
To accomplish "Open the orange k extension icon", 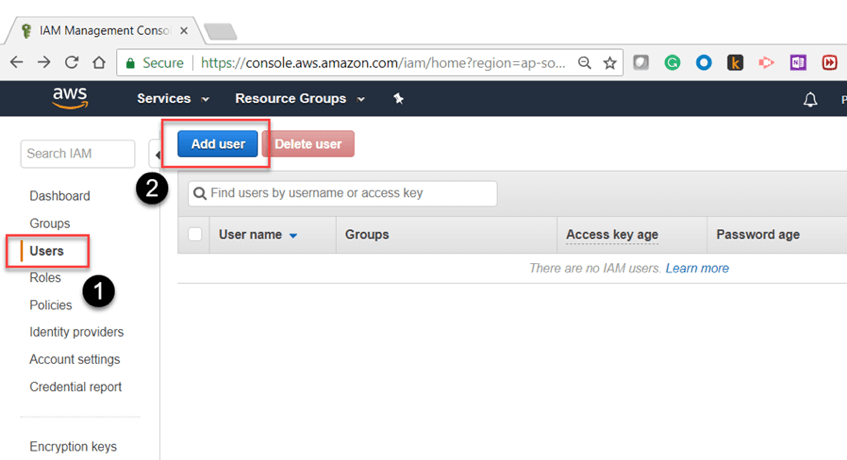I will 735,63.
